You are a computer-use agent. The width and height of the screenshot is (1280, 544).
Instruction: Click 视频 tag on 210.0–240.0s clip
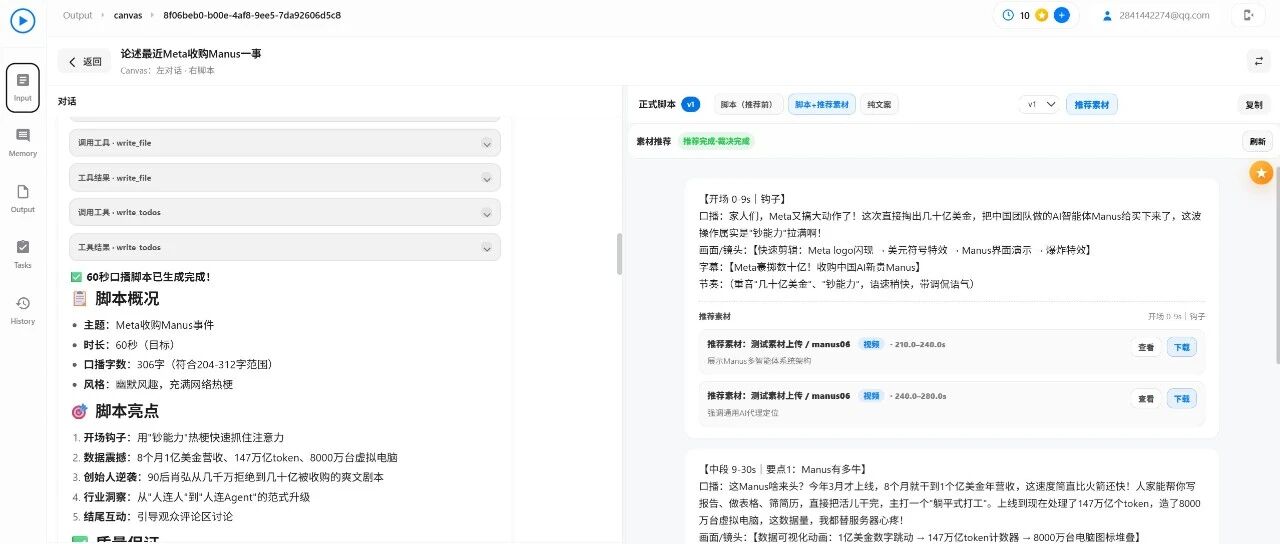click(872, 344)
